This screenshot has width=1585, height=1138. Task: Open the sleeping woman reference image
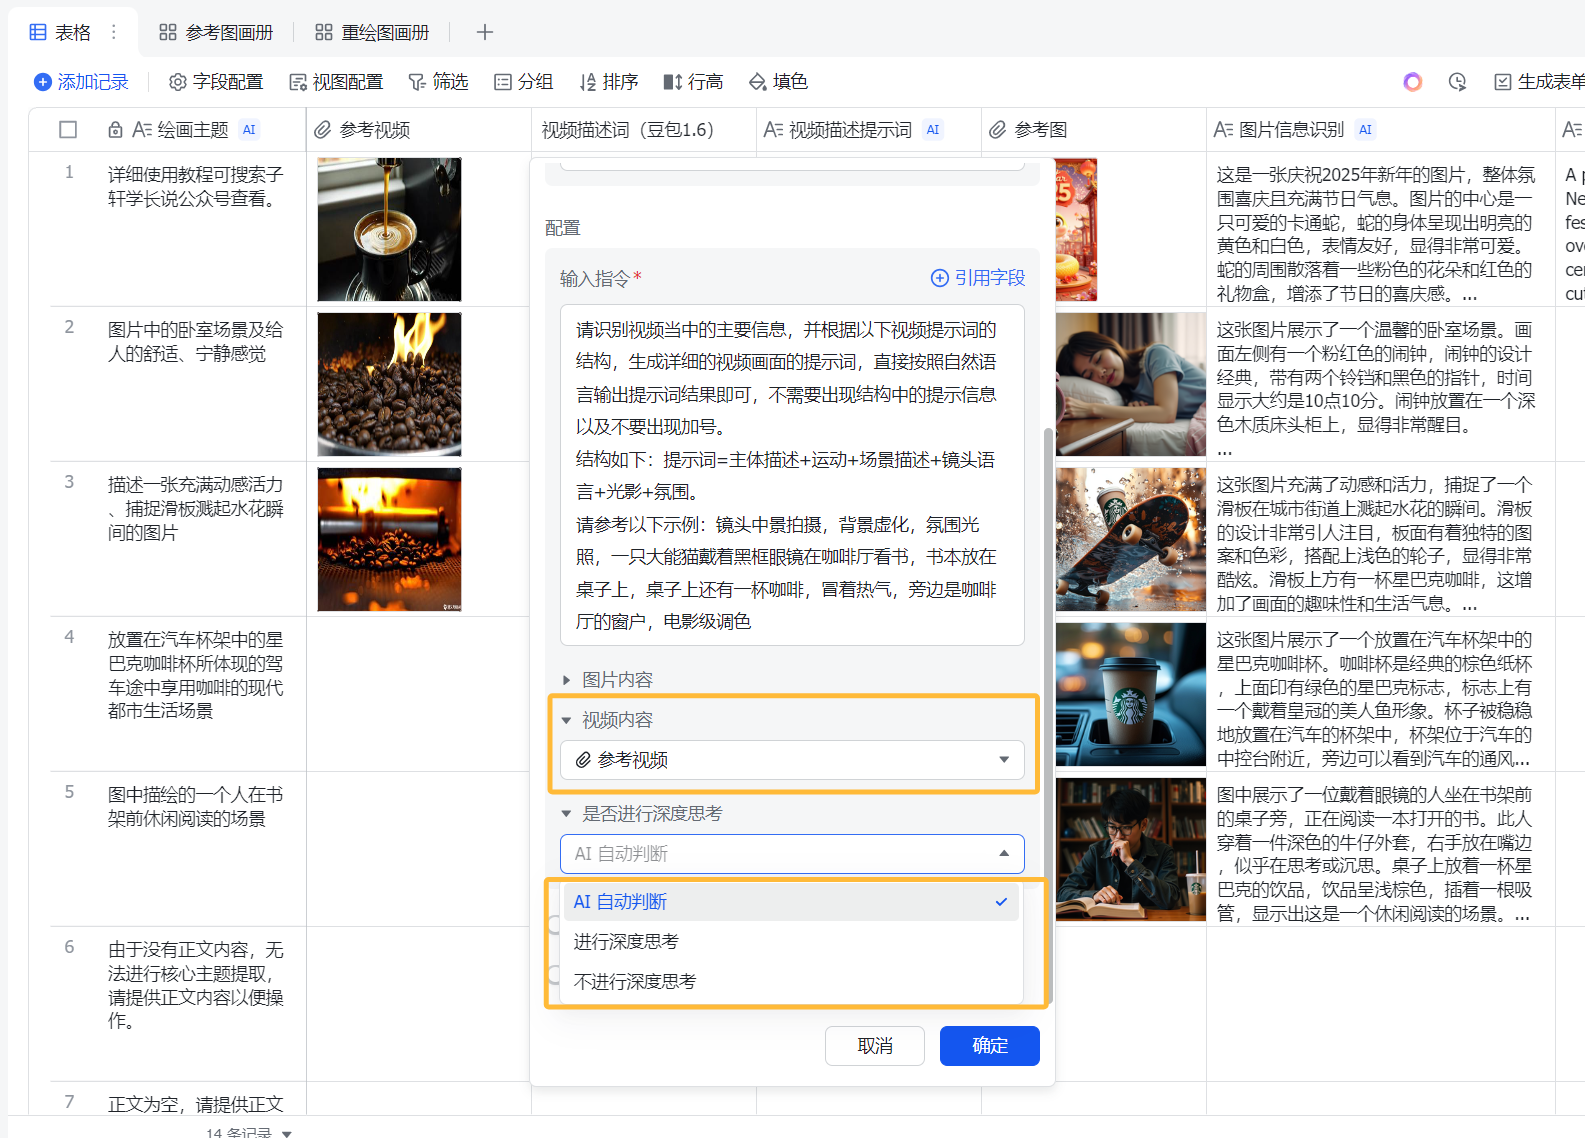1130,384
